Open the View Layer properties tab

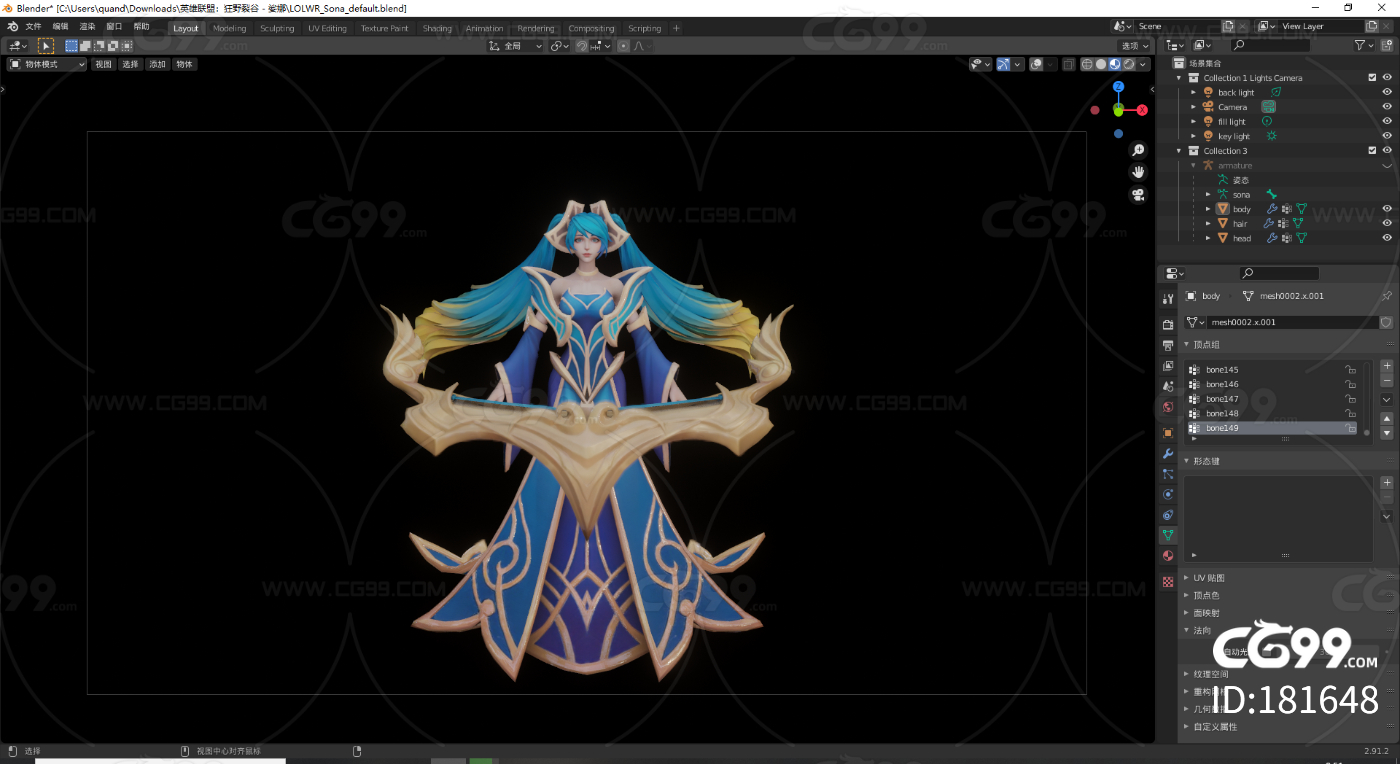(1167, 366)
